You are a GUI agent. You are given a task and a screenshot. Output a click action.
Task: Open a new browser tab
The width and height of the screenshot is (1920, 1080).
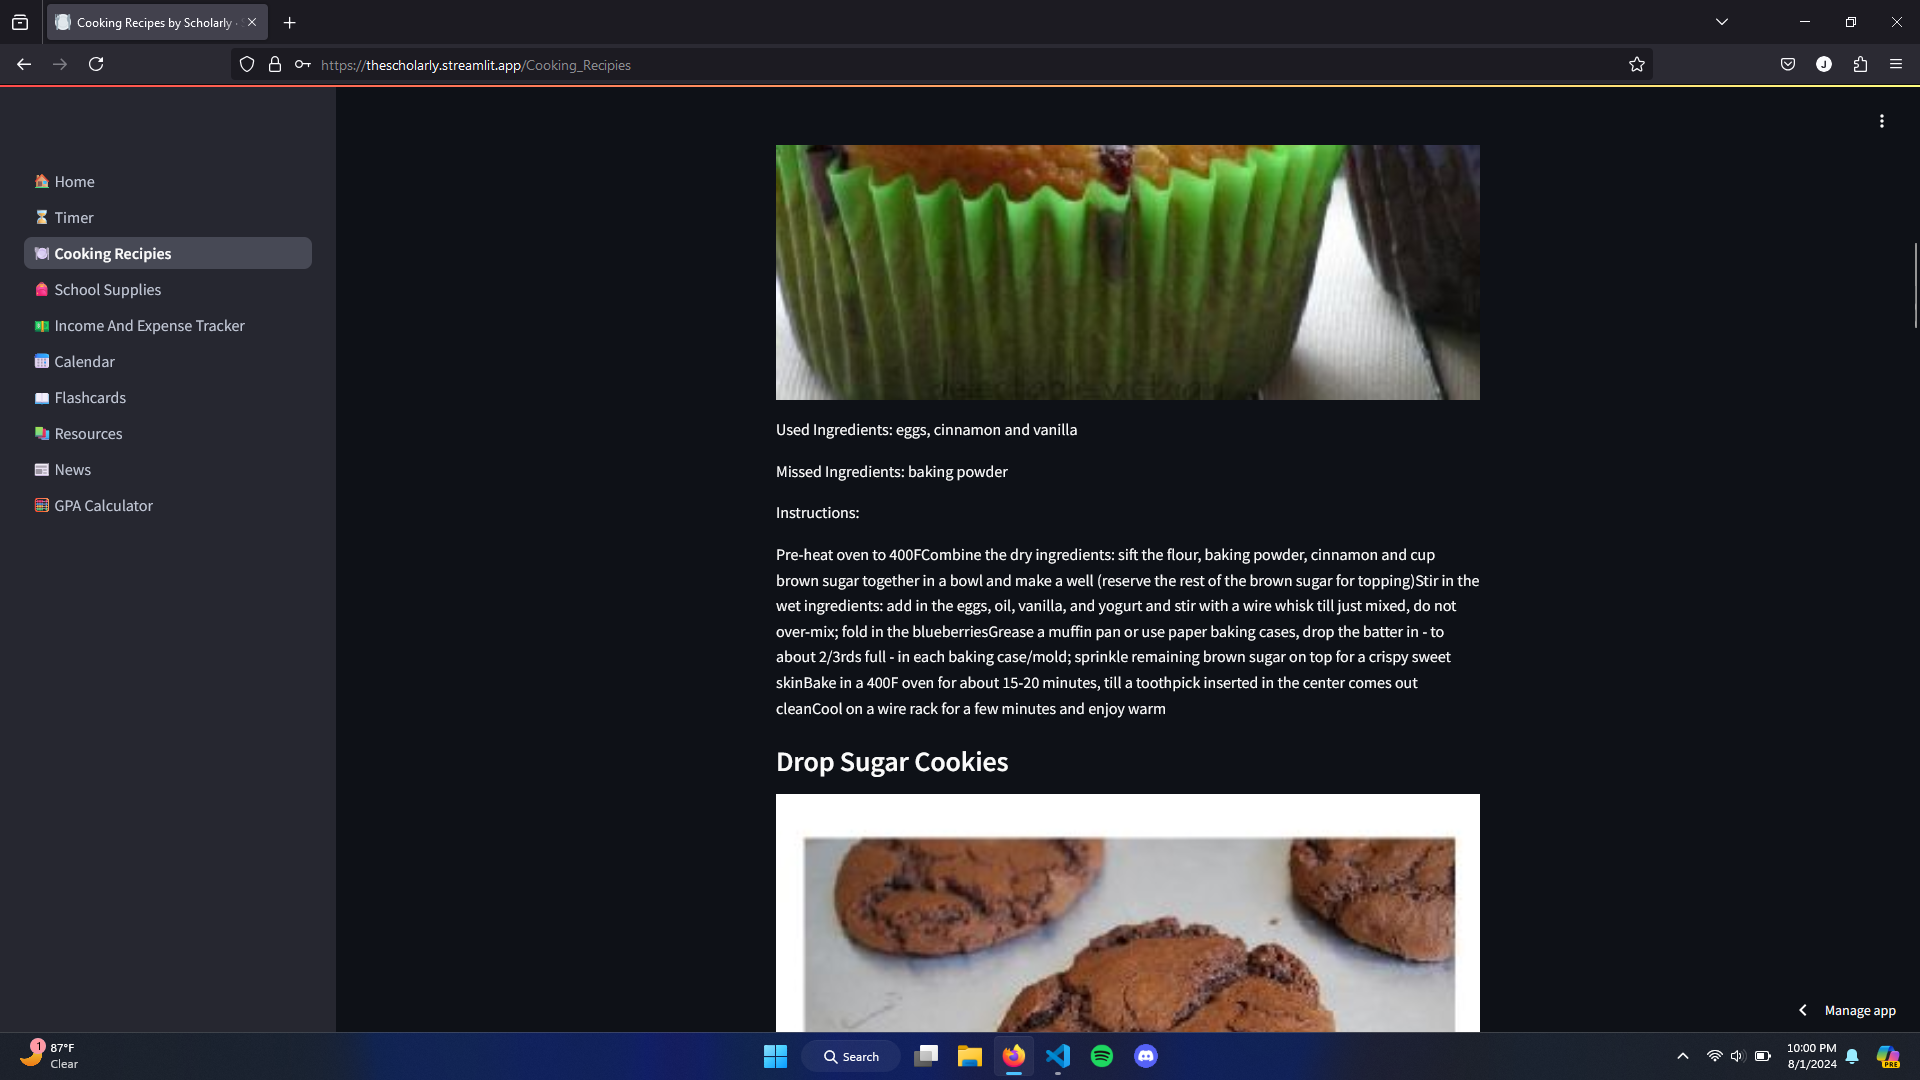pyautogui.click(x=290, y=22)
